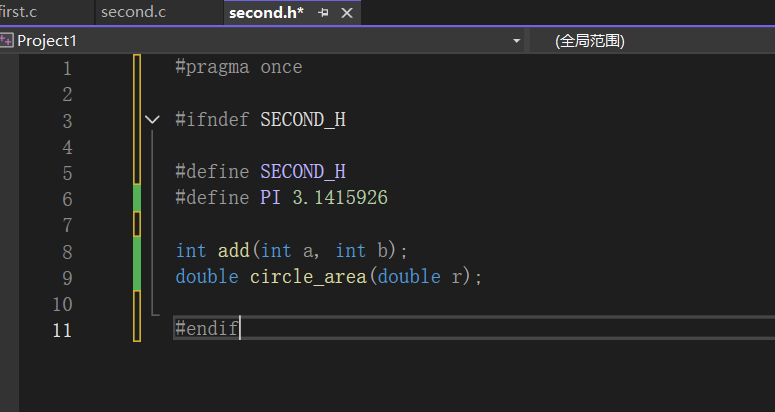Click the circle_area function name
The image size is (775, 412).
[308, 277]
